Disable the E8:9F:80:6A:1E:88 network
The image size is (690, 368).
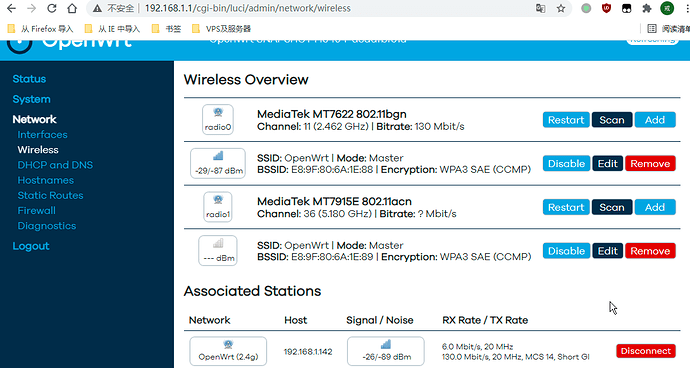coord(566,163)
